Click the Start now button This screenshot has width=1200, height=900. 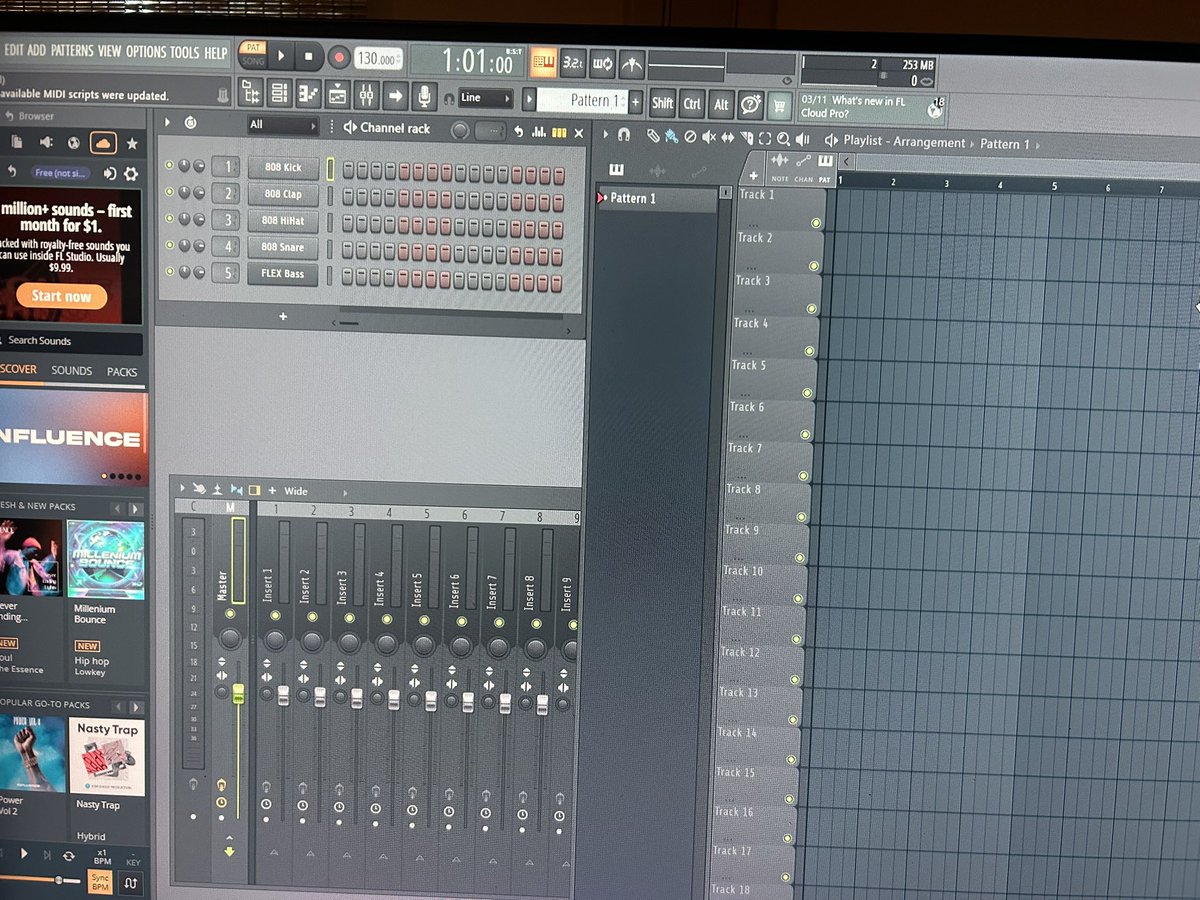click(x=61, y=296)
